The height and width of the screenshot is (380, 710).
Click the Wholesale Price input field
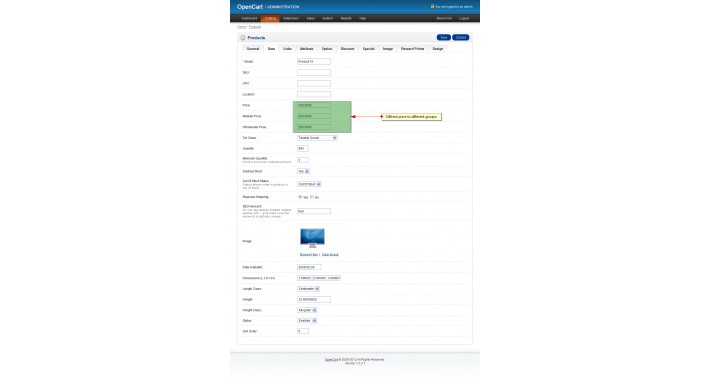[x=314, y=127]
